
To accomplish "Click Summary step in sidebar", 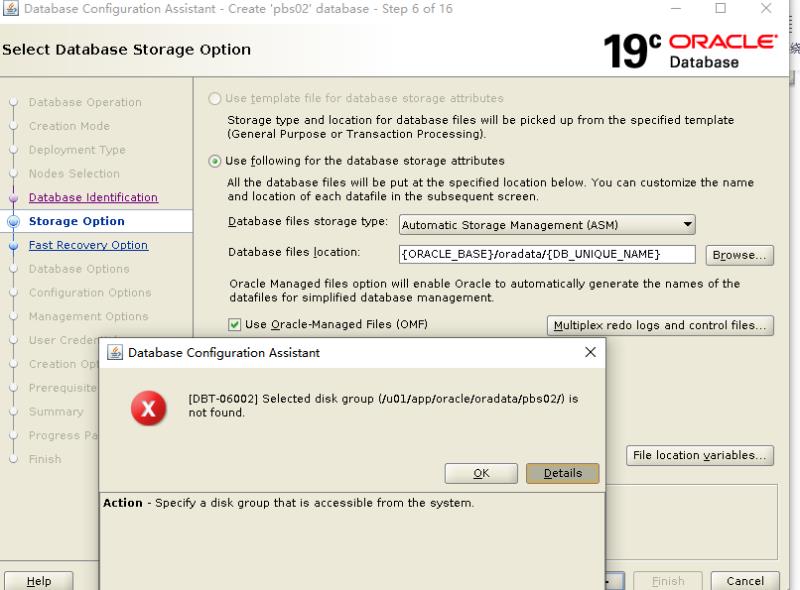I will (x=56, y=411).
